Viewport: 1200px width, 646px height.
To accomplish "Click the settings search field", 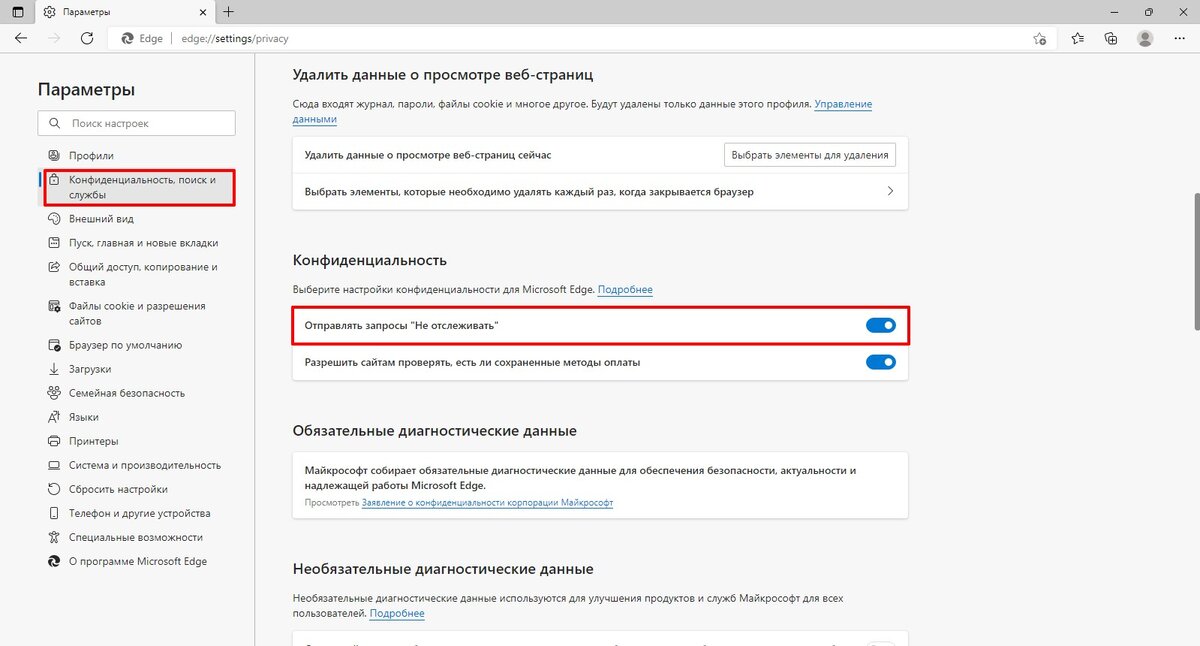I will 137,123.
